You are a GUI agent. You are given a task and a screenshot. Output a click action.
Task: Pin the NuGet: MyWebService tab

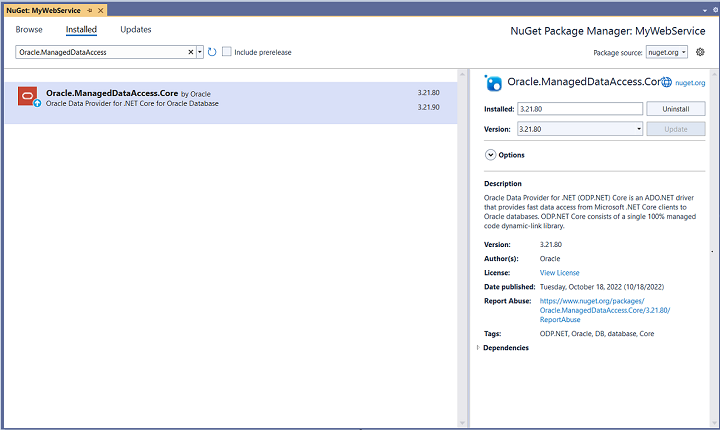point(90,10)
